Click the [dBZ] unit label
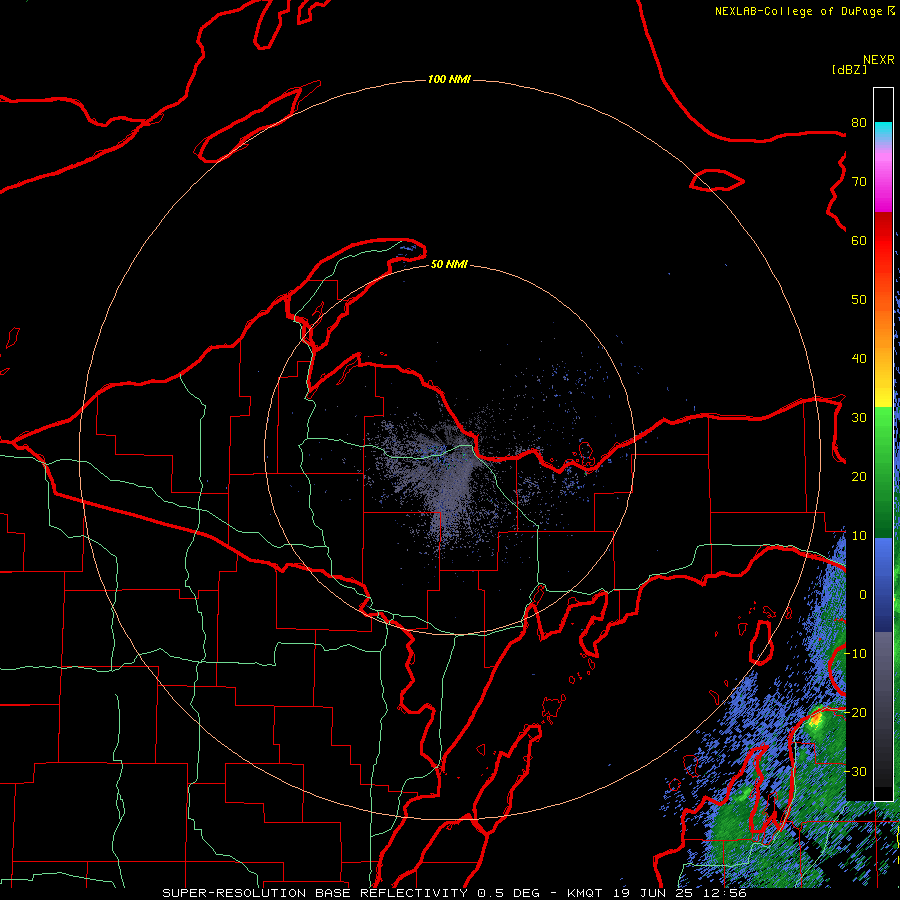The image size is (900, 900). pos(849,69)
